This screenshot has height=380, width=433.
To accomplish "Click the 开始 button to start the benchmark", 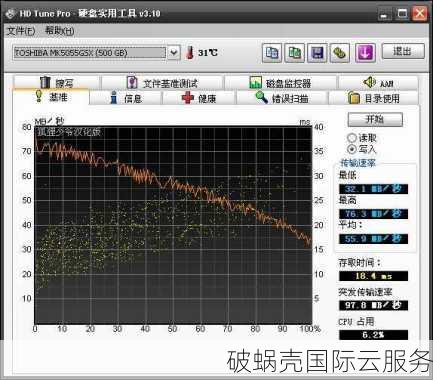I will pos(375,119).
